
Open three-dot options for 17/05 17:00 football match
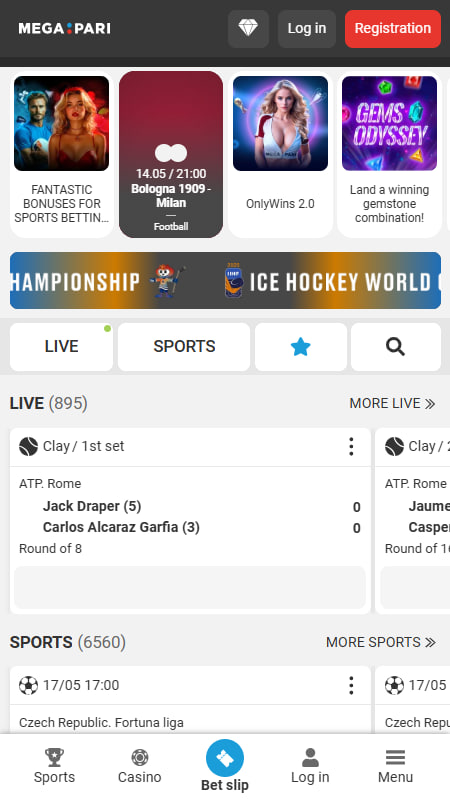(x=351, y=685)
